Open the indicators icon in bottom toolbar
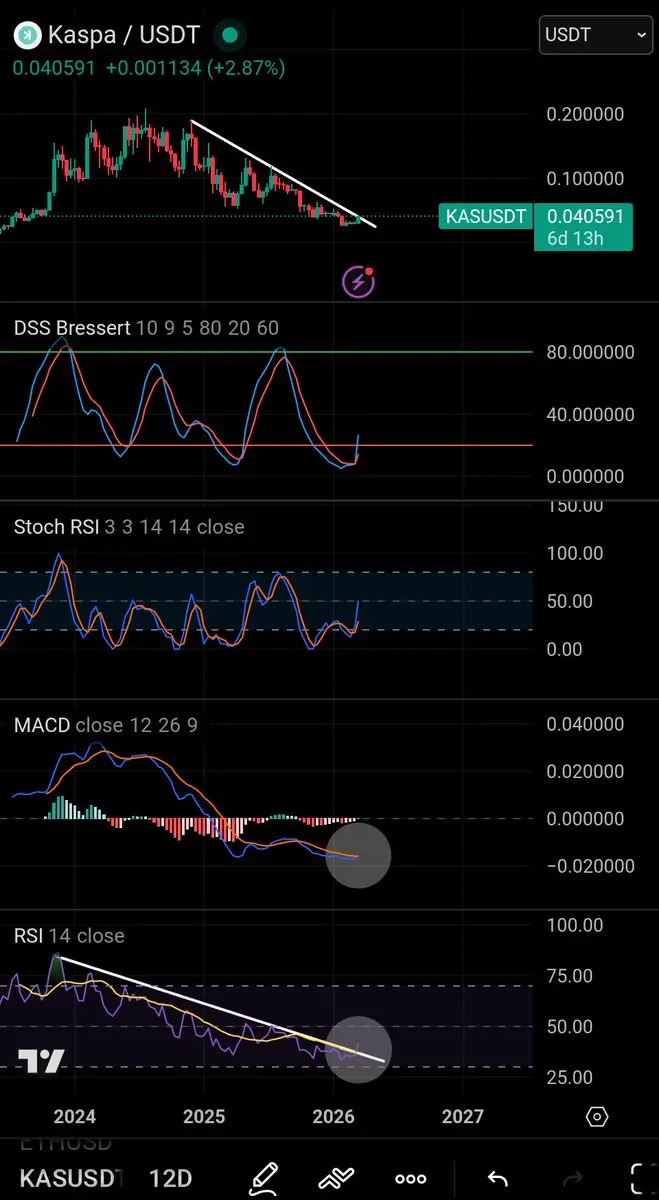 click(x=337, y=1178)
